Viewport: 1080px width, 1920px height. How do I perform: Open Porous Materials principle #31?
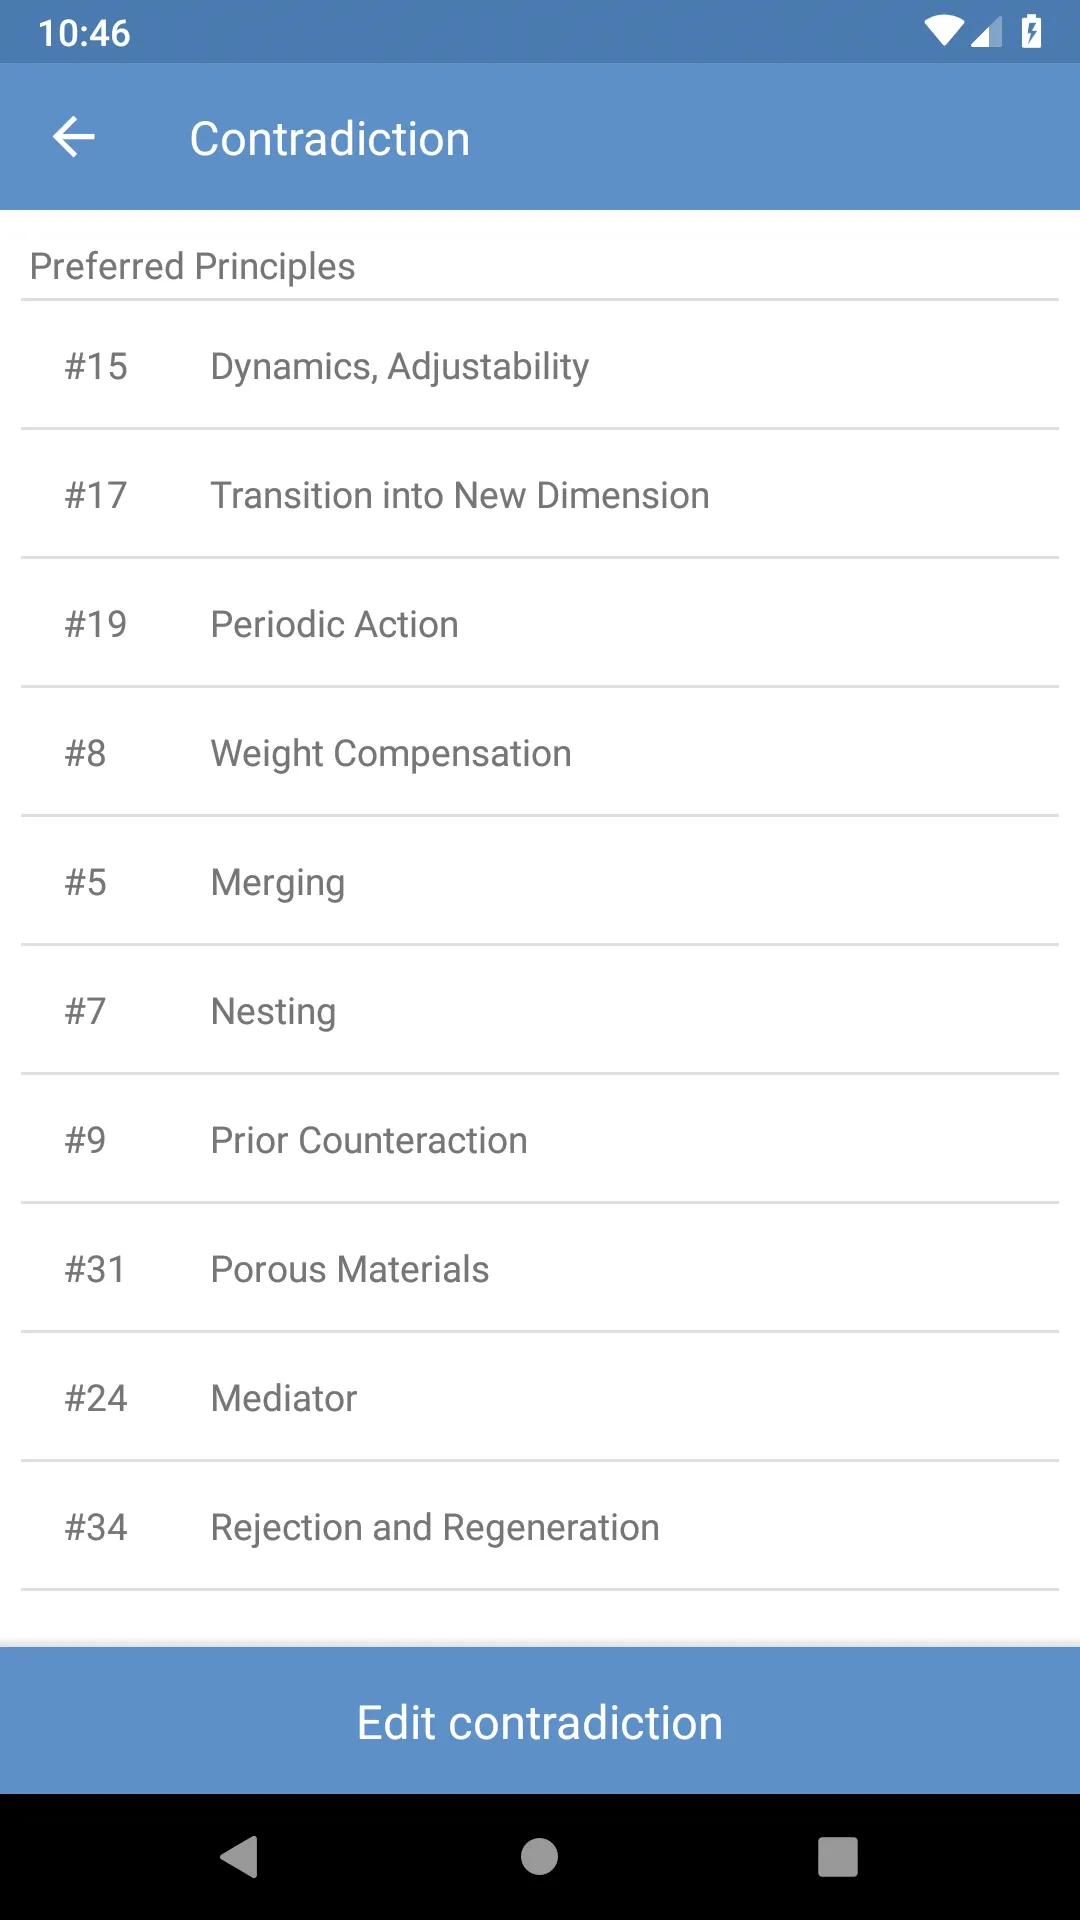coord(540,1269)
